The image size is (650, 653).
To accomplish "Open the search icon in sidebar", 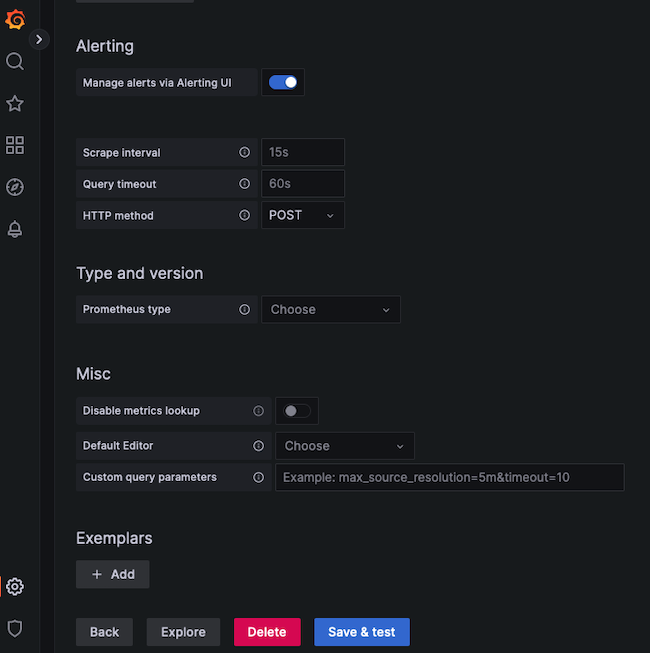I will coord(15,62).
